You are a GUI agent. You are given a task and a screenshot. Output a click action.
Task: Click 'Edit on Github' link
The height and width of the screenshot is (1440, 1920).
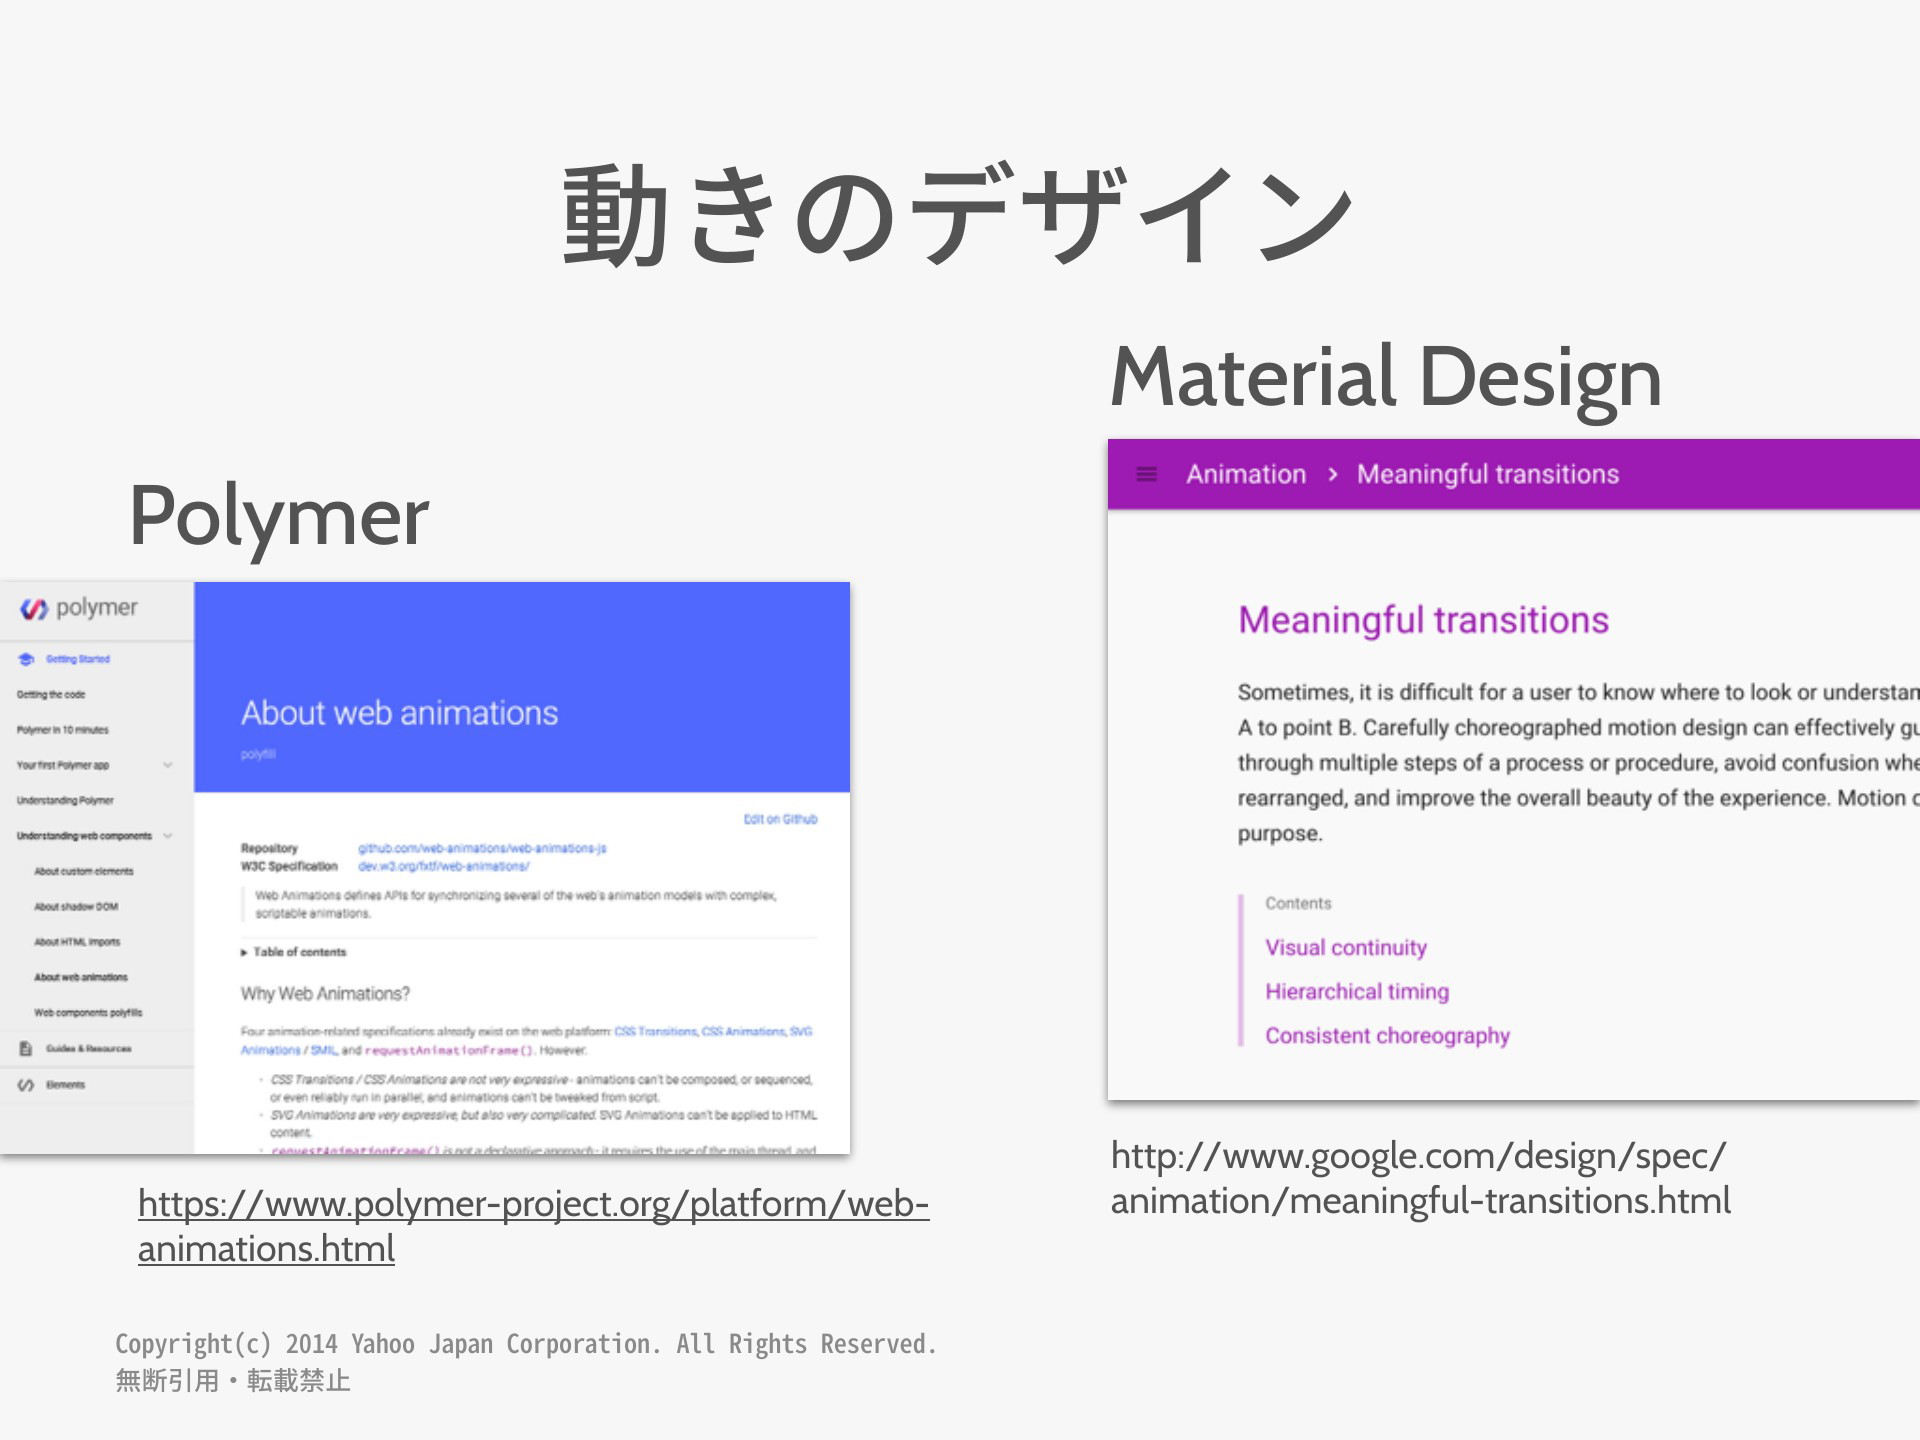pyautogui.click(x=780, y=819)
